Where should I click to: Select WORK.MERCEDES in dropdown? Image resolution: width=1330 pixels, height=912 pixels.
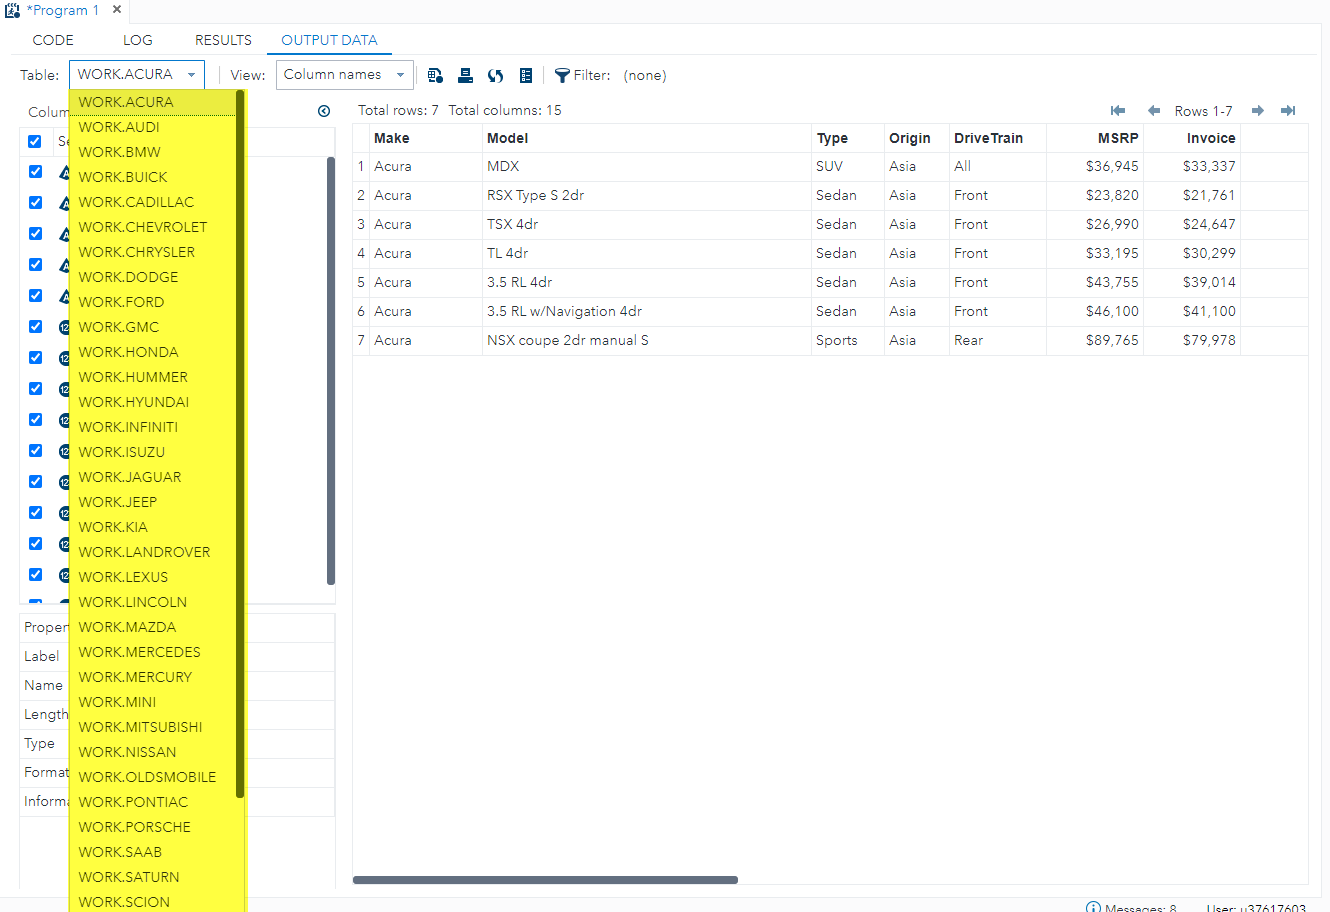click(x=153, y=652)
